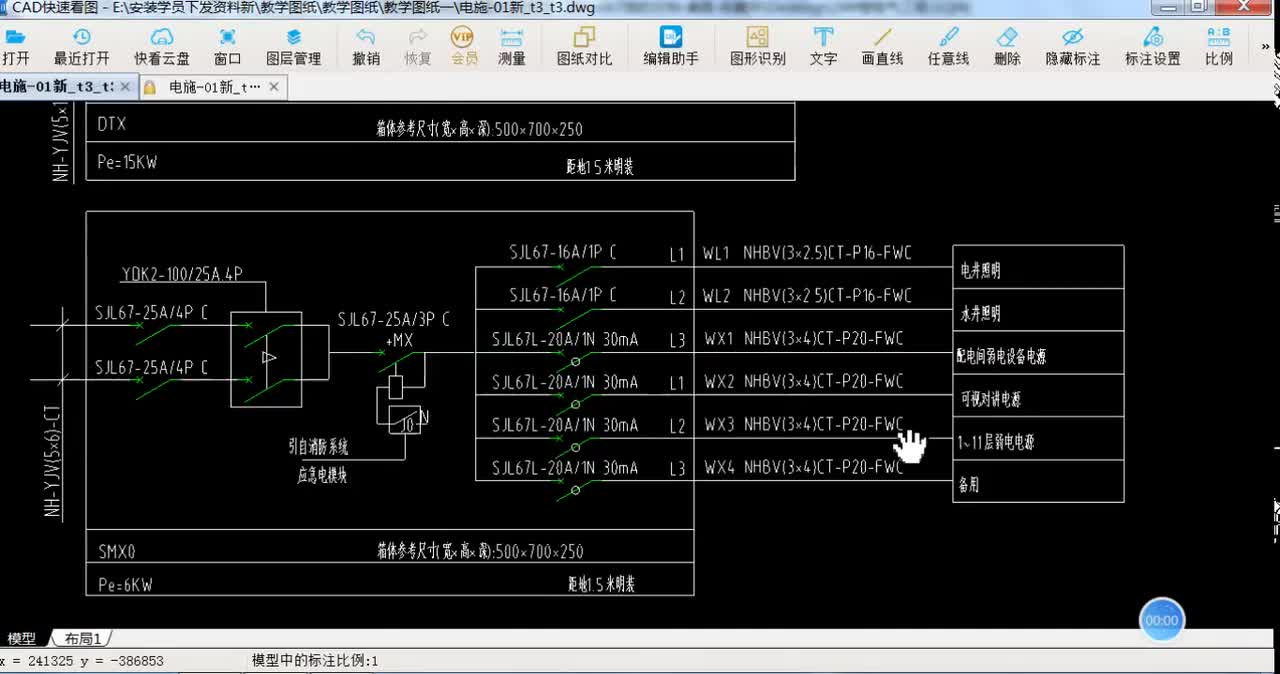
Task: Click the Pe=15KW label
Action: coord(127,161)
